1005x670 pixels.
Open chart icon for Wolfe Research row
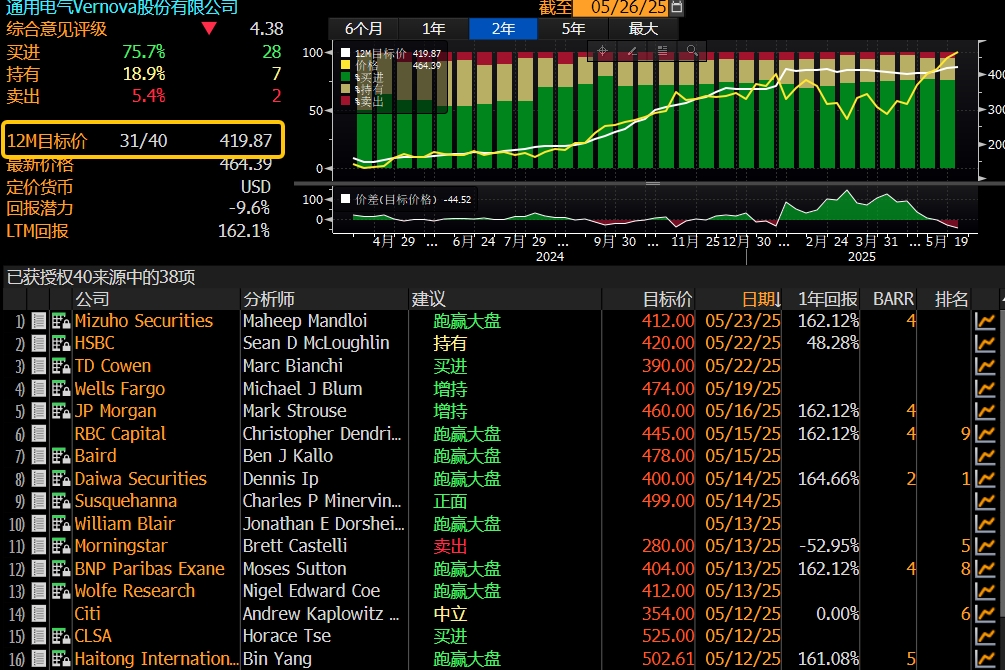coord(985,591)
